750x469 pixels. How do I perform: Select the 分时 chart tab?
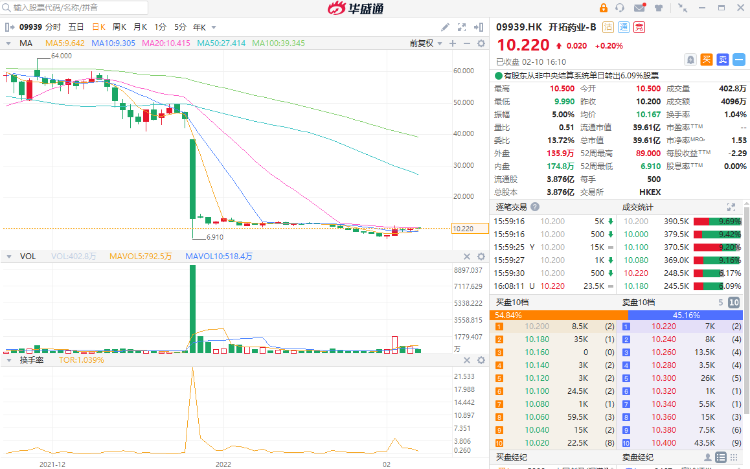pyautogui.click(x=53, y=27)
